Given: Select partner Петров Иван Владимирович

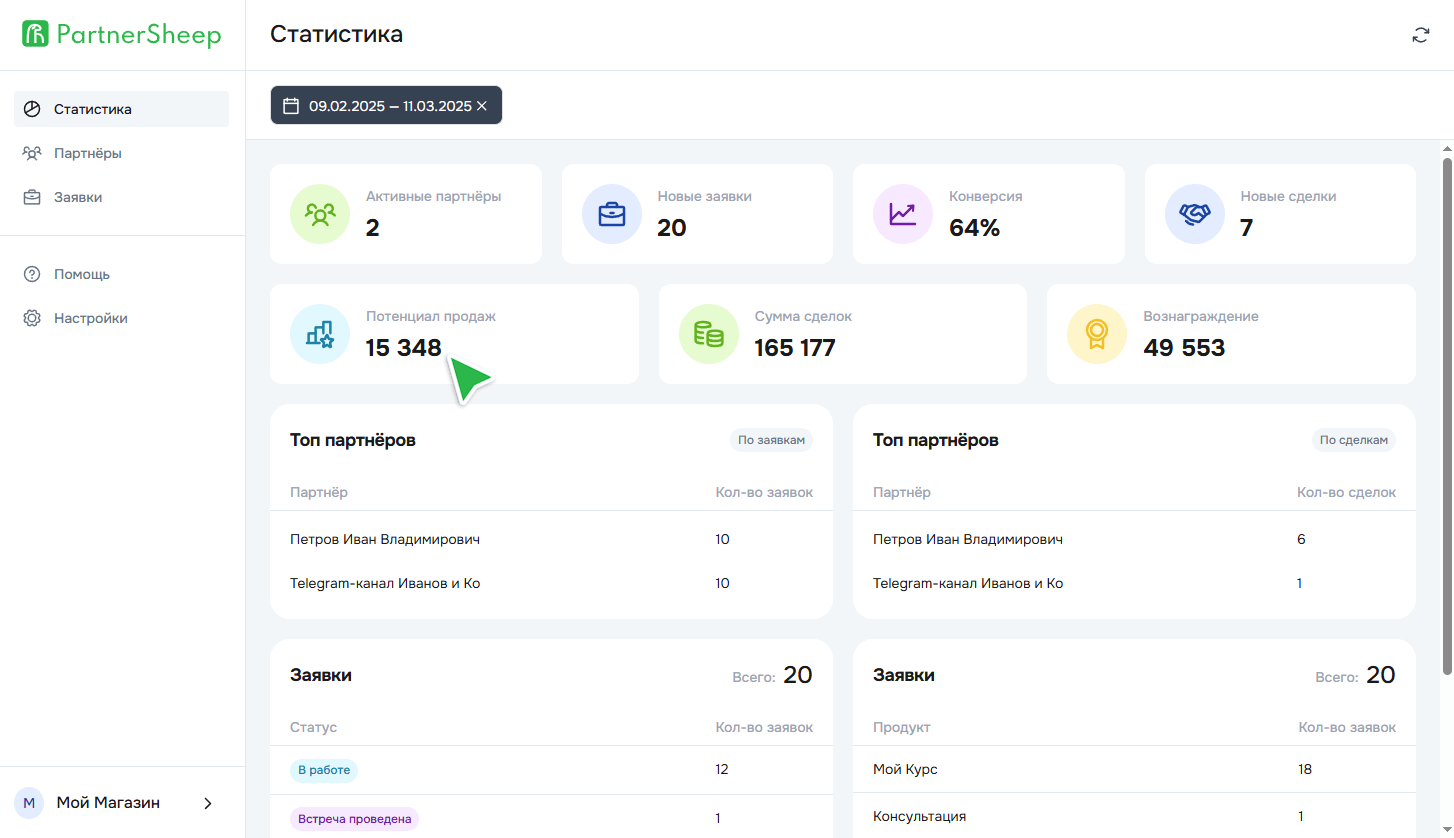Looking at the screenshot, I should [x=384, y=538].
